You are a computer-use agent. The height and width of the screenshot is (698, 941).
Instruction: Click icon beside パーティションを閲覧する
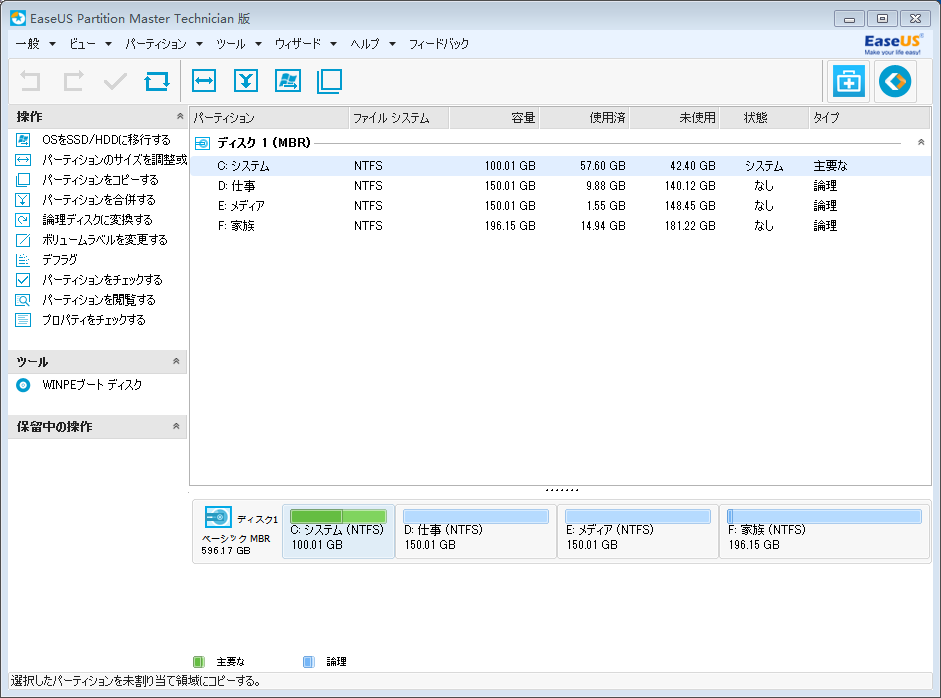[x=23, y=300]
